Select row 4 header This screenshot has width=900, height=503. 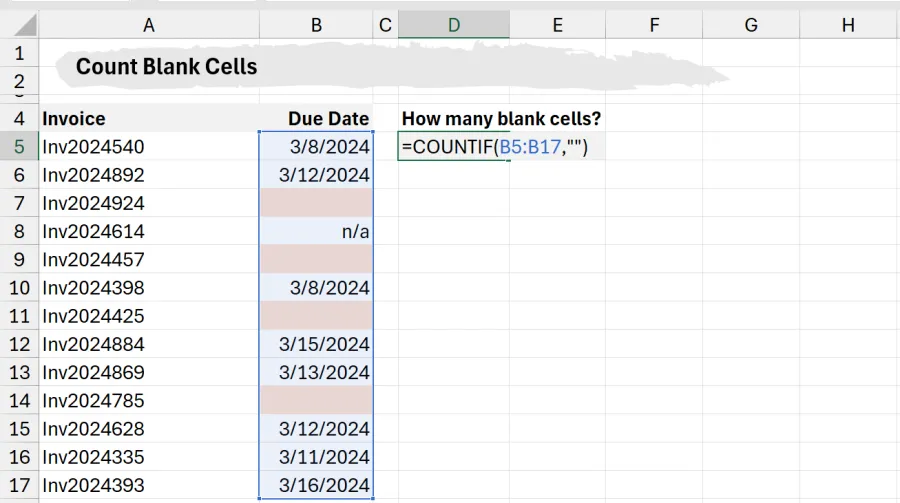coord(20,118)
